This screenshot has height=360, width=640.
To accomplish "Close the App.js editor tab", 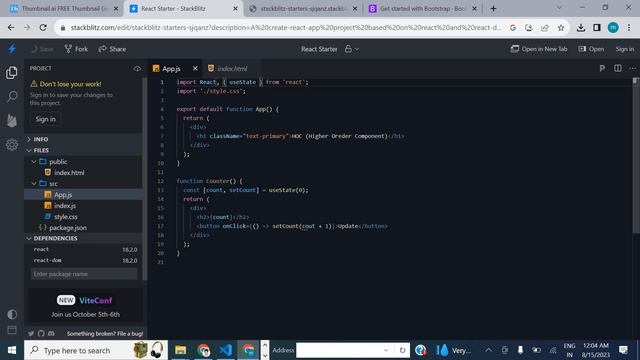I will (195, 69).
